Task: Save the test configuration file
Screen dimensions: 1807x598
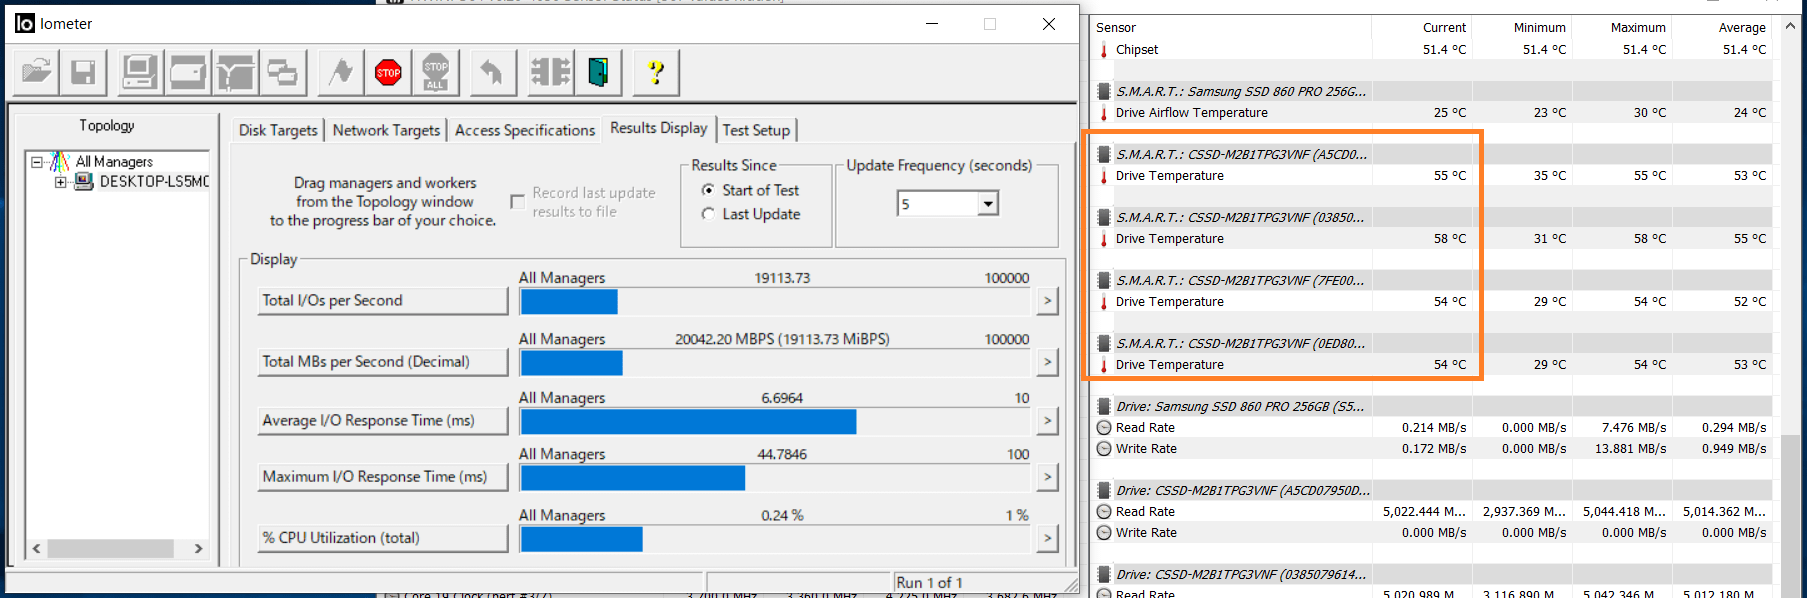Action: pyautogui.click(x=83, y=72)
